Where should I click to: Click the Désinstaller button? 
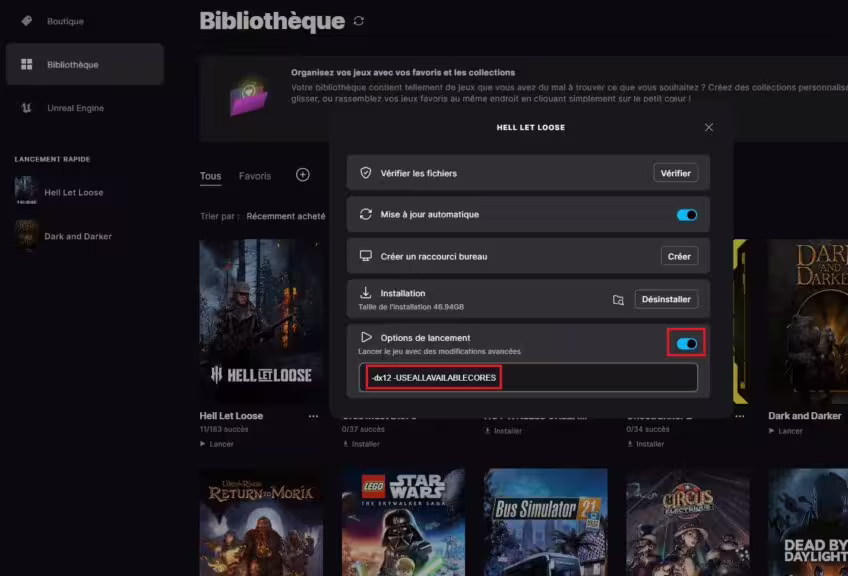pos(666,299)
